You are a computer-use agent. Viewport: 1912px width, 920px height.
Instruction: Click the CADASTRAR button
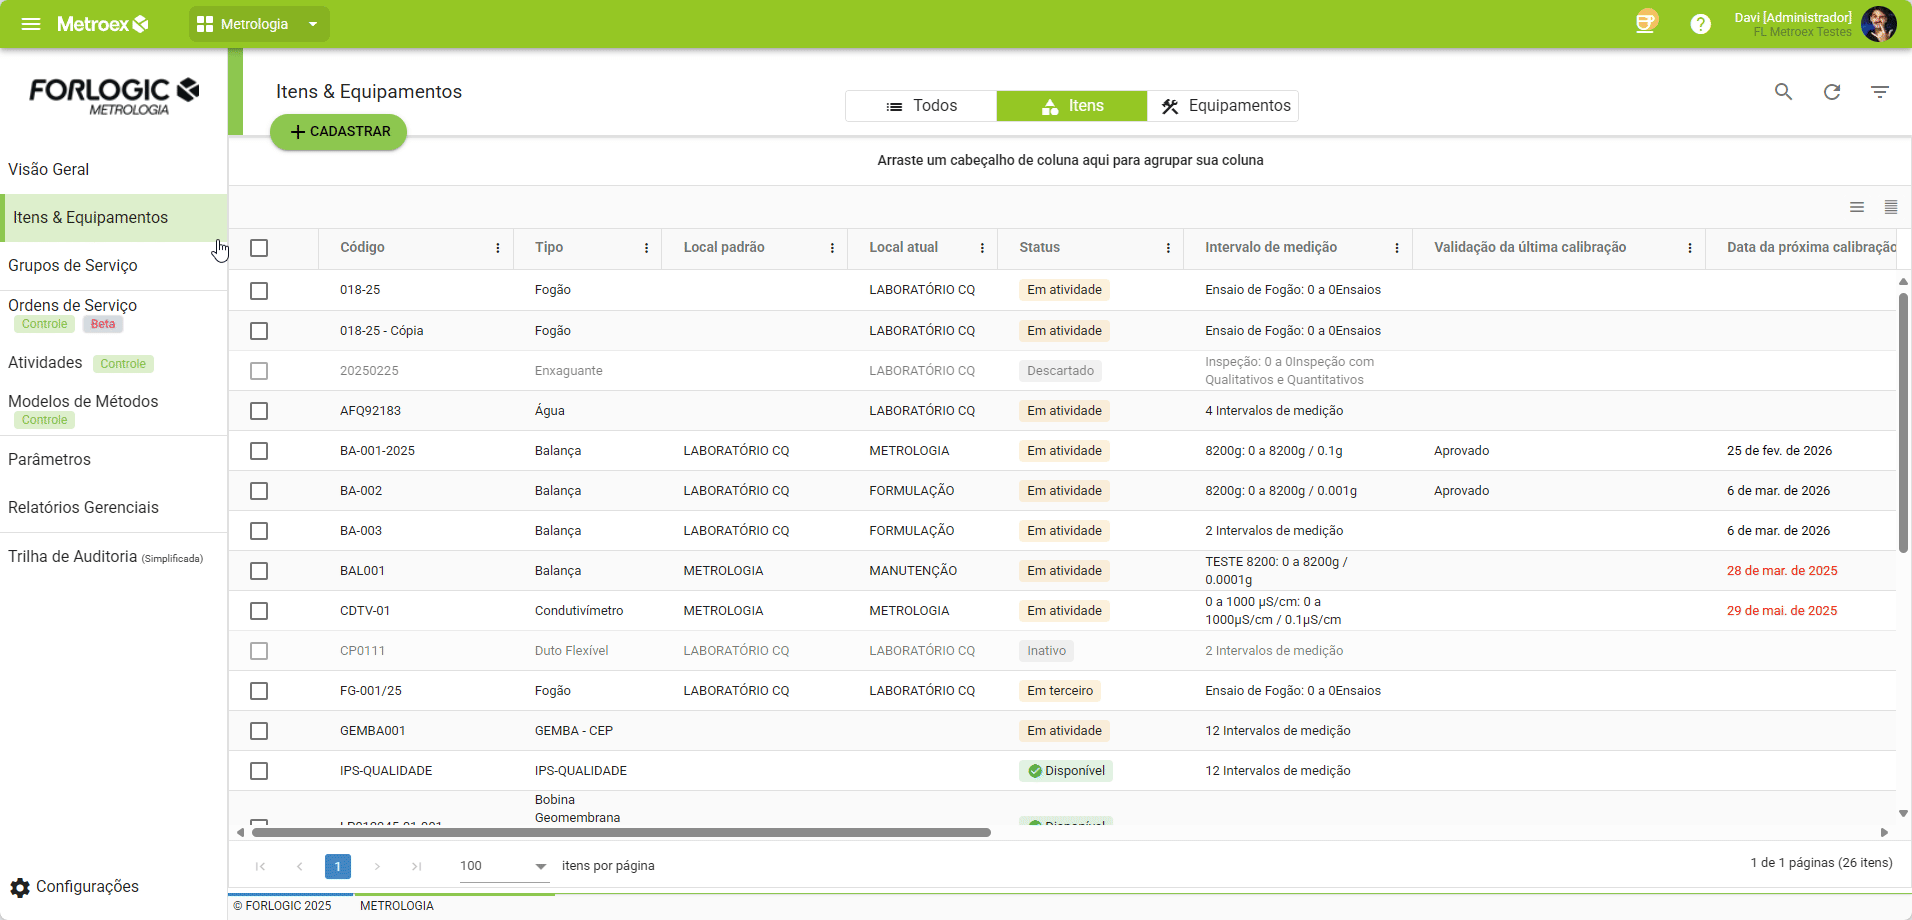pos(338,132)
